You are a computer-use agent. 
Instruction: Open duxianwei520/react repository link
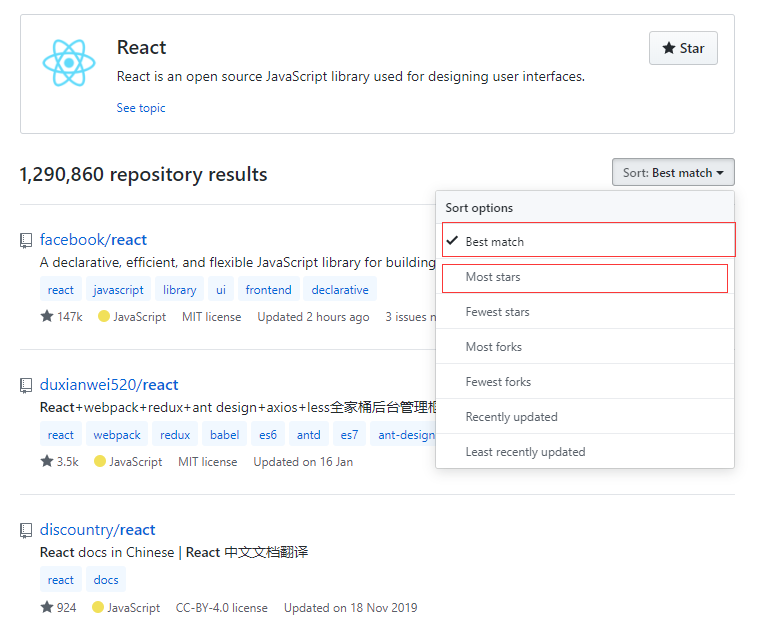[x=109, y=384]
